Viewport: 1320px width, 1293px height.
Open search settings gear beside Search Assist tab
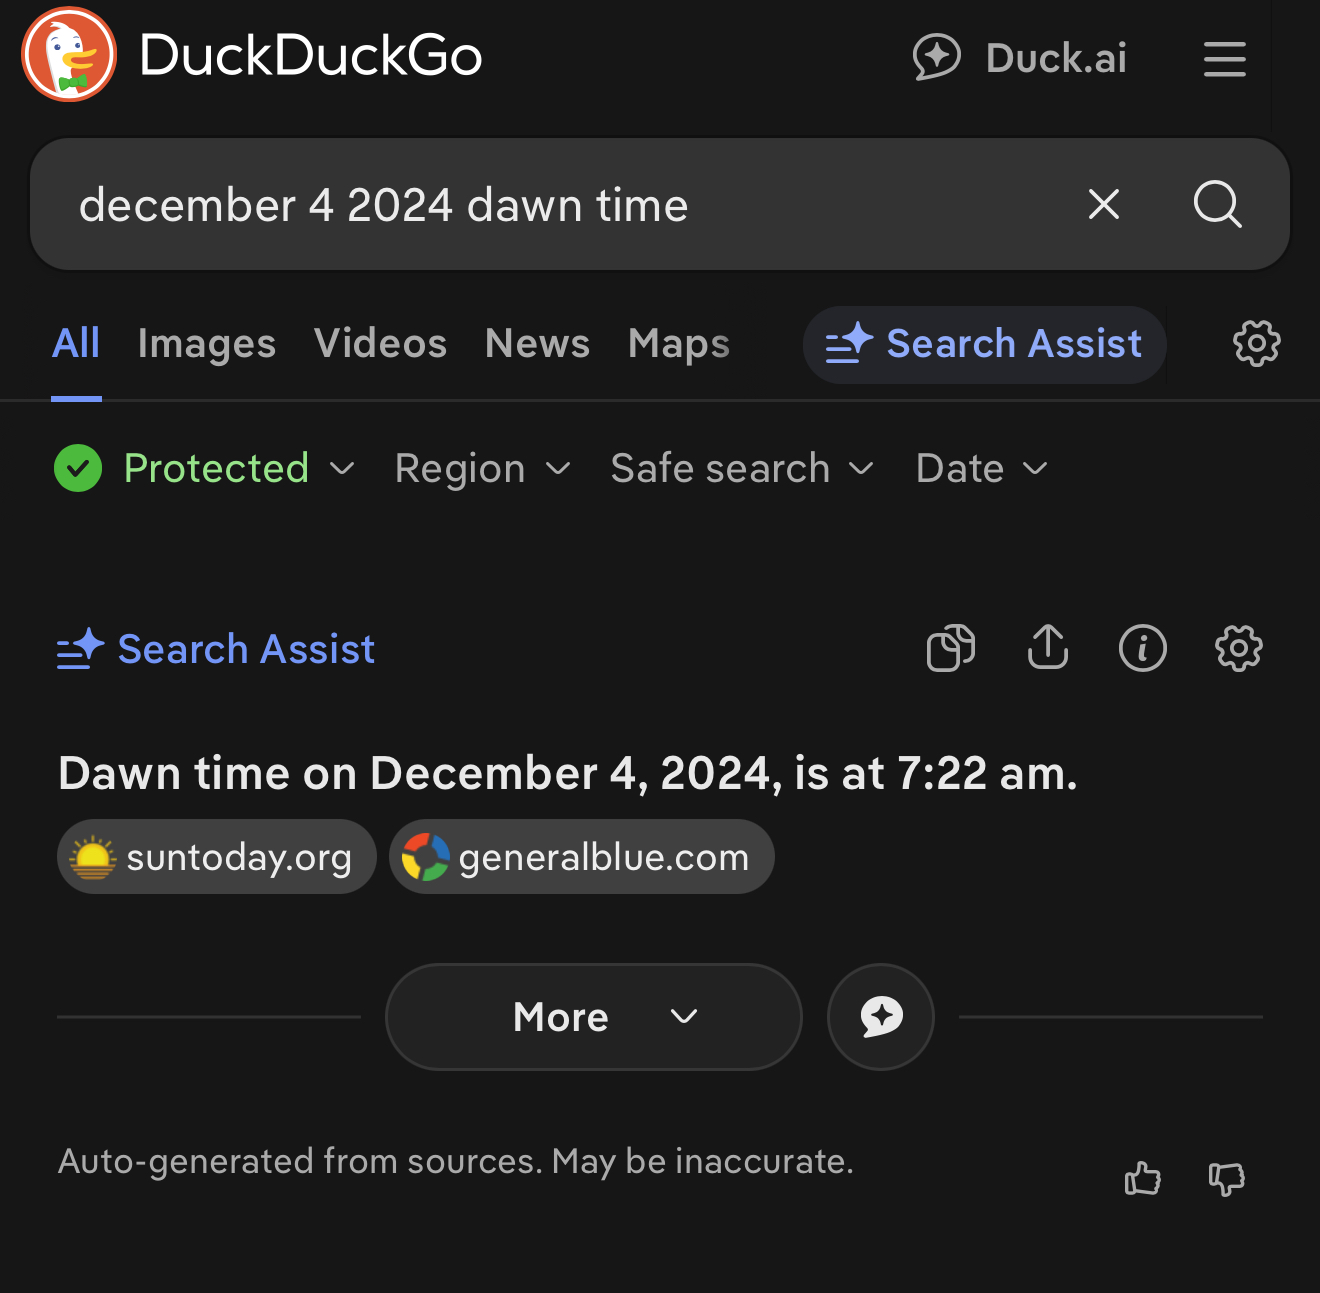[x=1256, y=344]
